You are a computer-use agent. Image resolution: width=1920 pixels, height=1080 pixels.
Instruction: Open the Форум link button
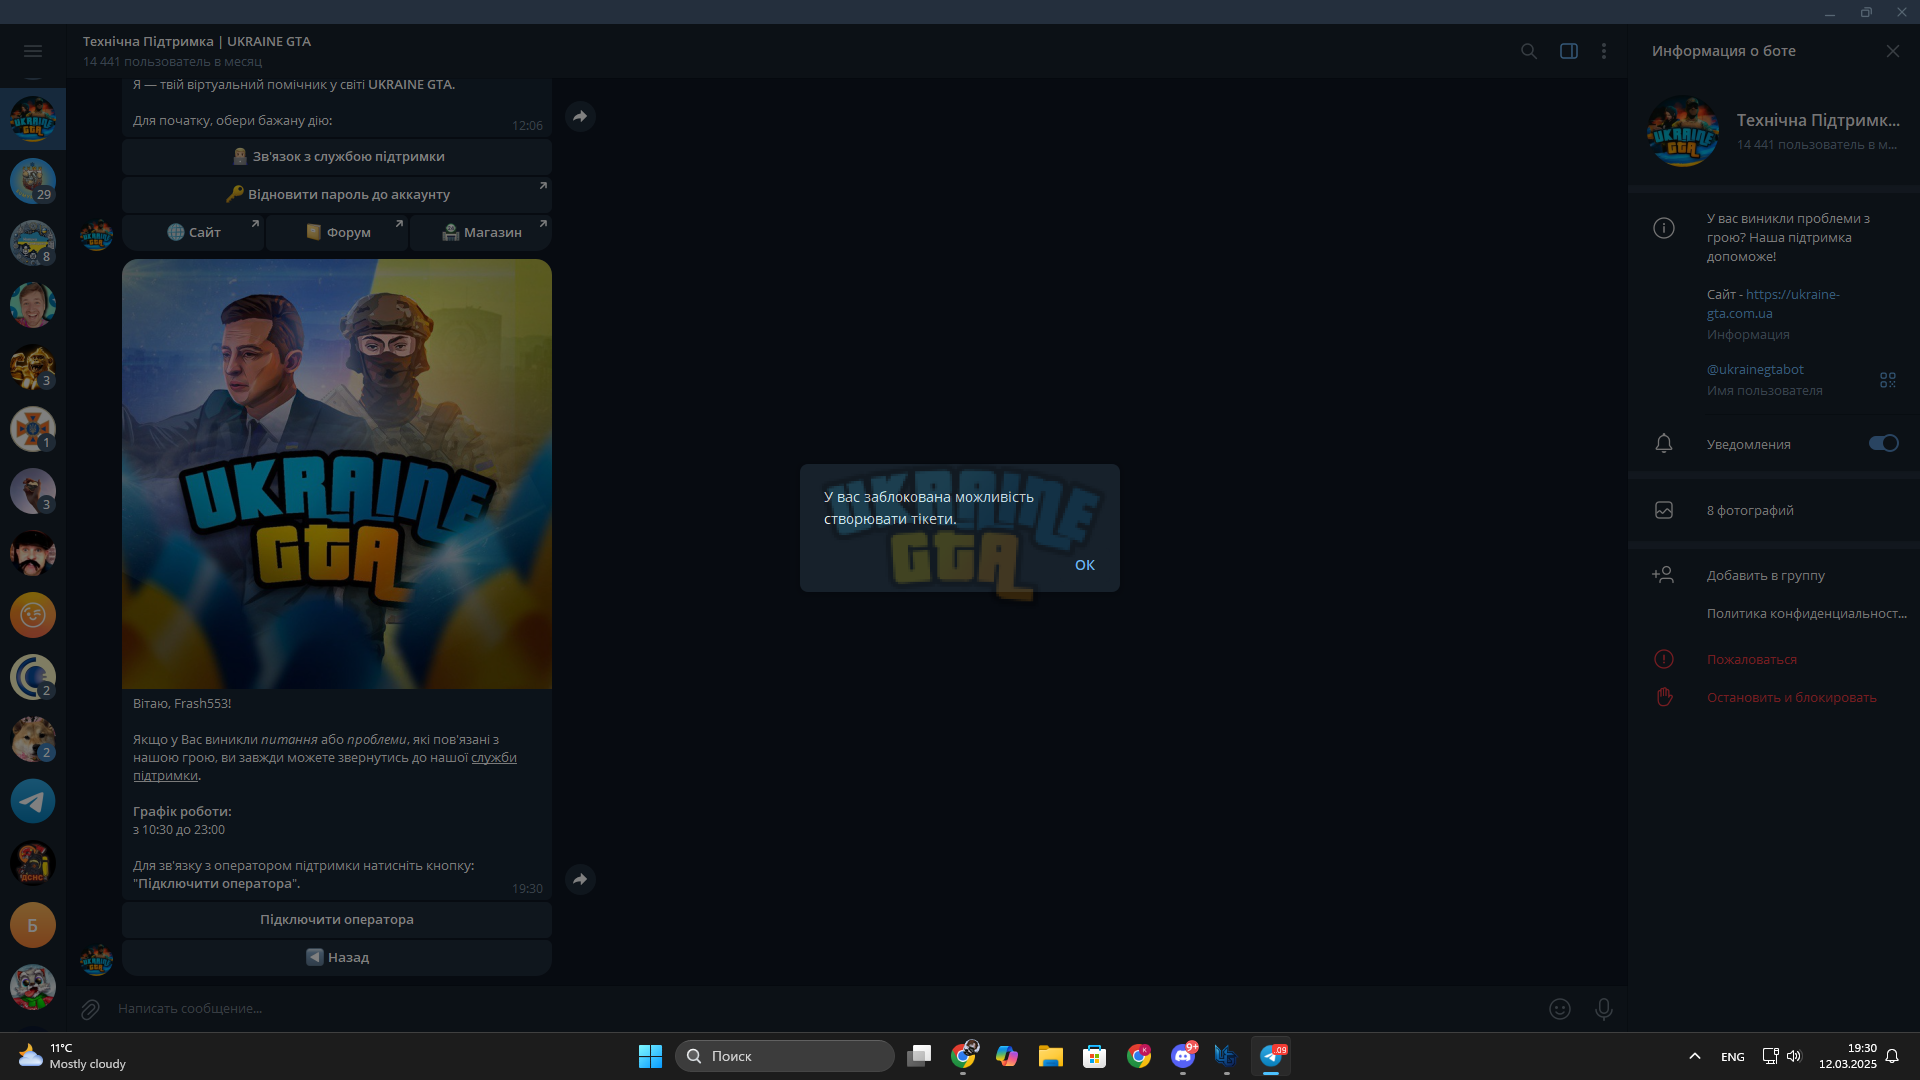pos(337,233)
